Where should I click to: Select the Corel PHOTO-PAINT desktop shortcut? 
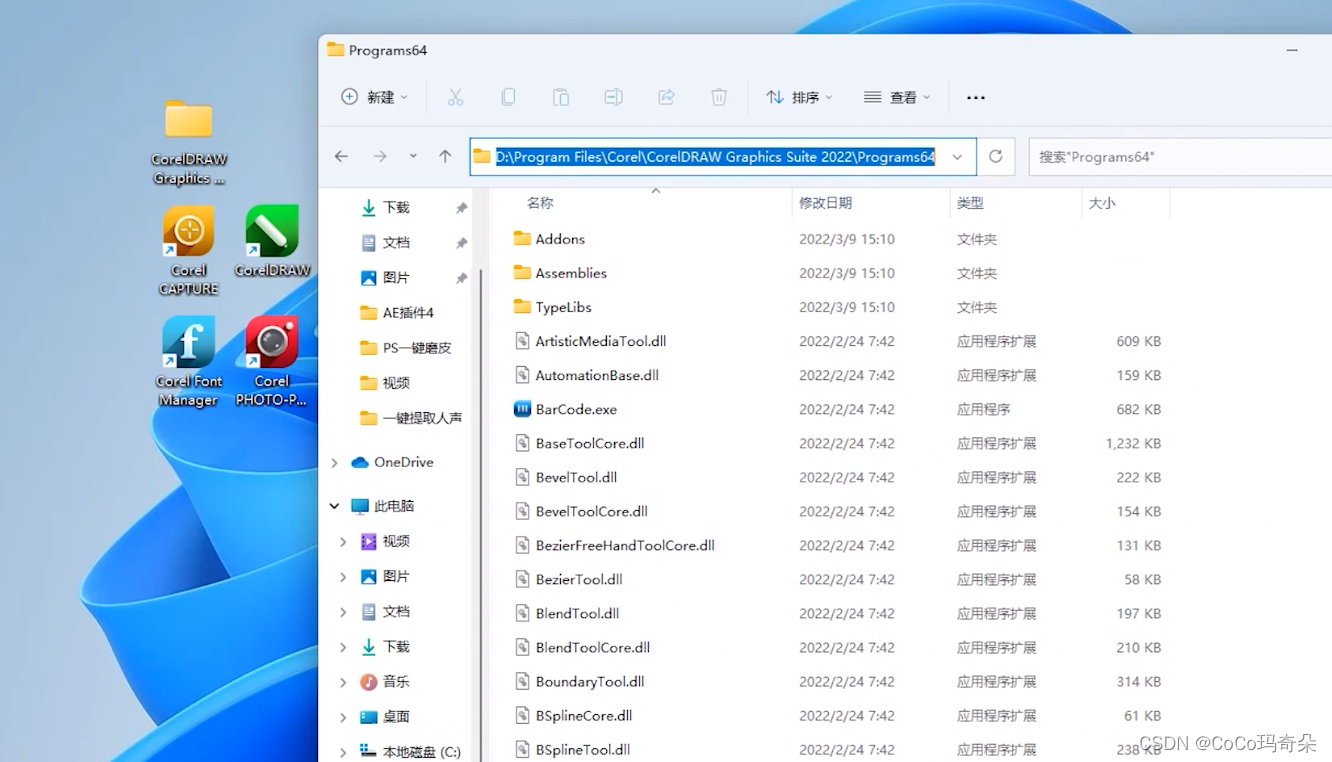pyautogui.click(x=272, y=362)
